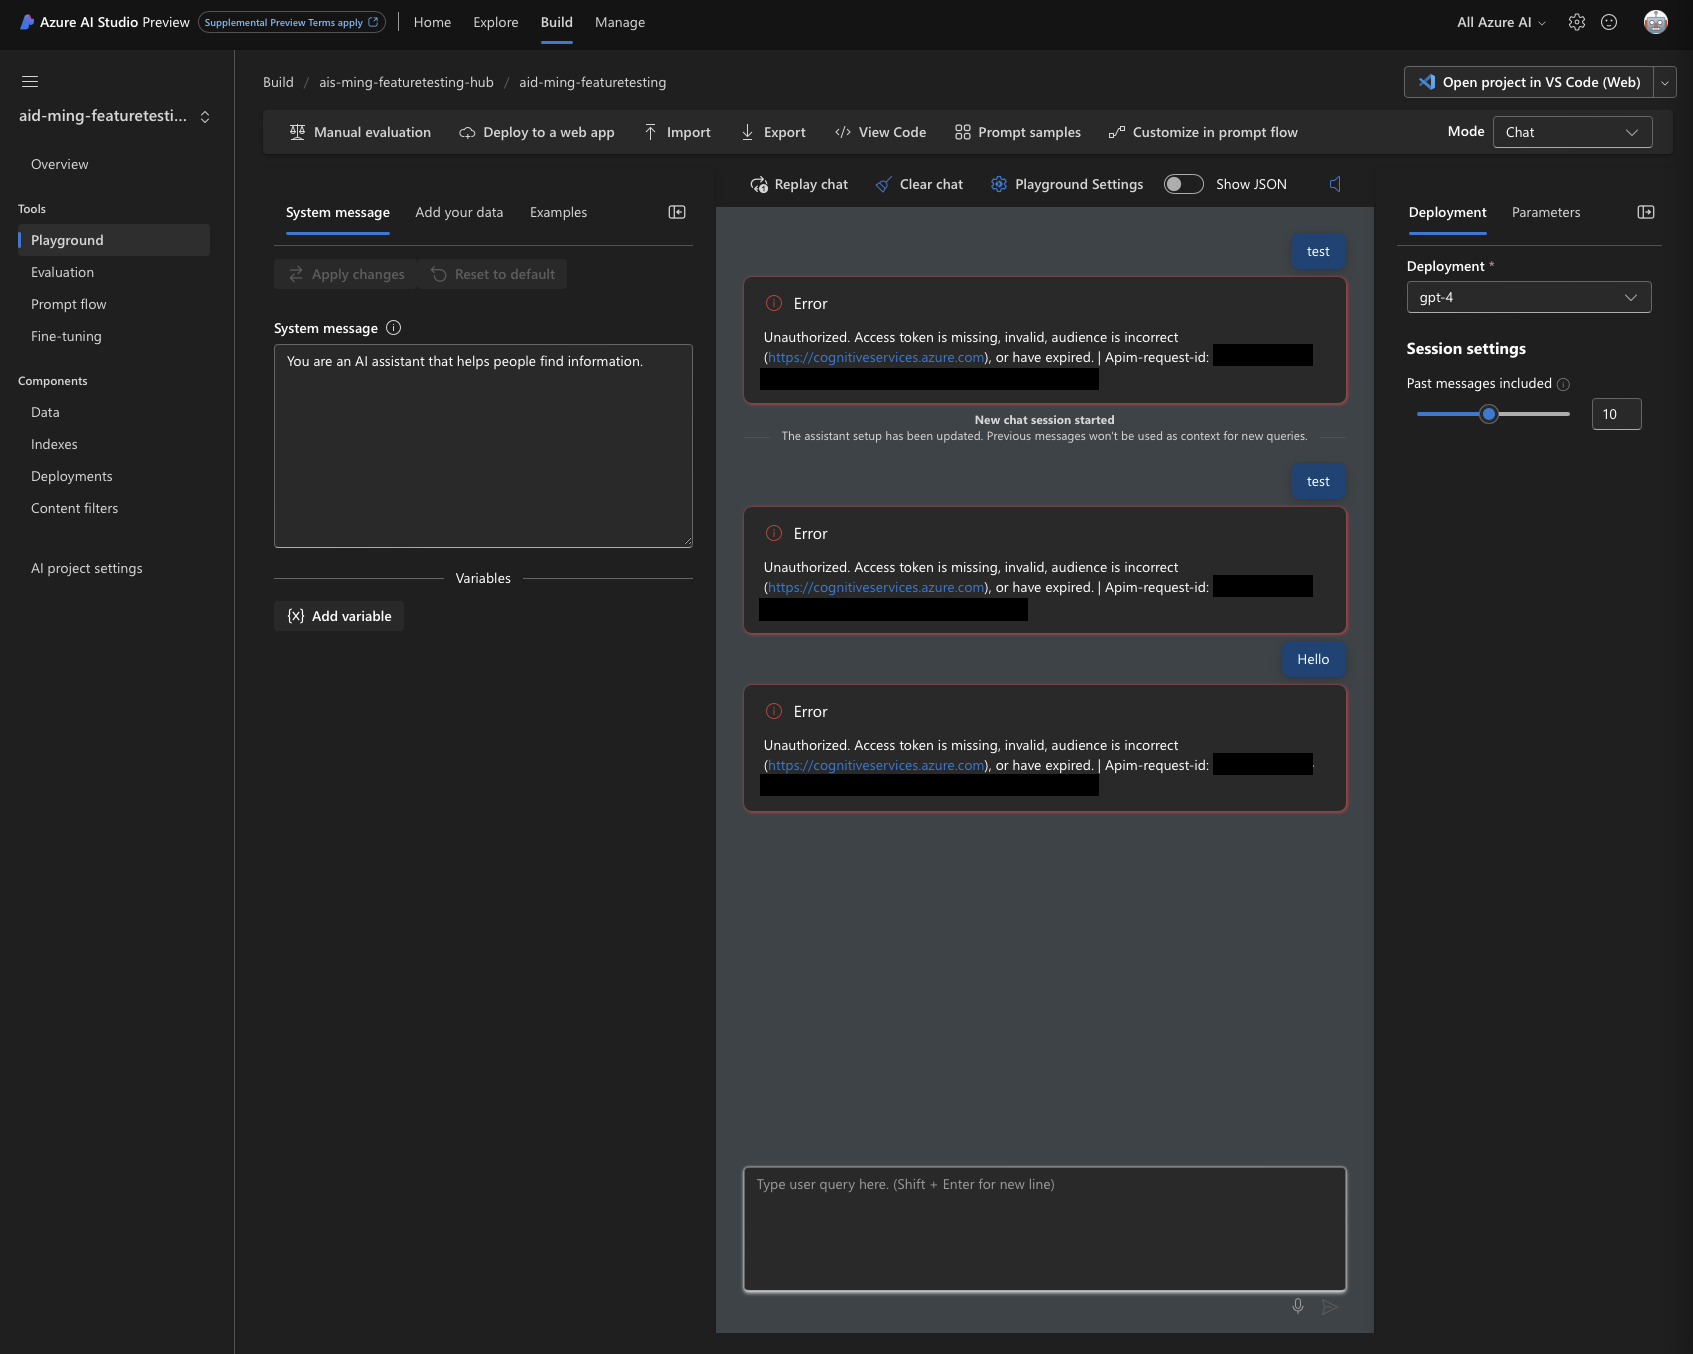Go to the Explore tab
The image size is (1693, 1354).
pyautogui.click(x=496, y=22)
